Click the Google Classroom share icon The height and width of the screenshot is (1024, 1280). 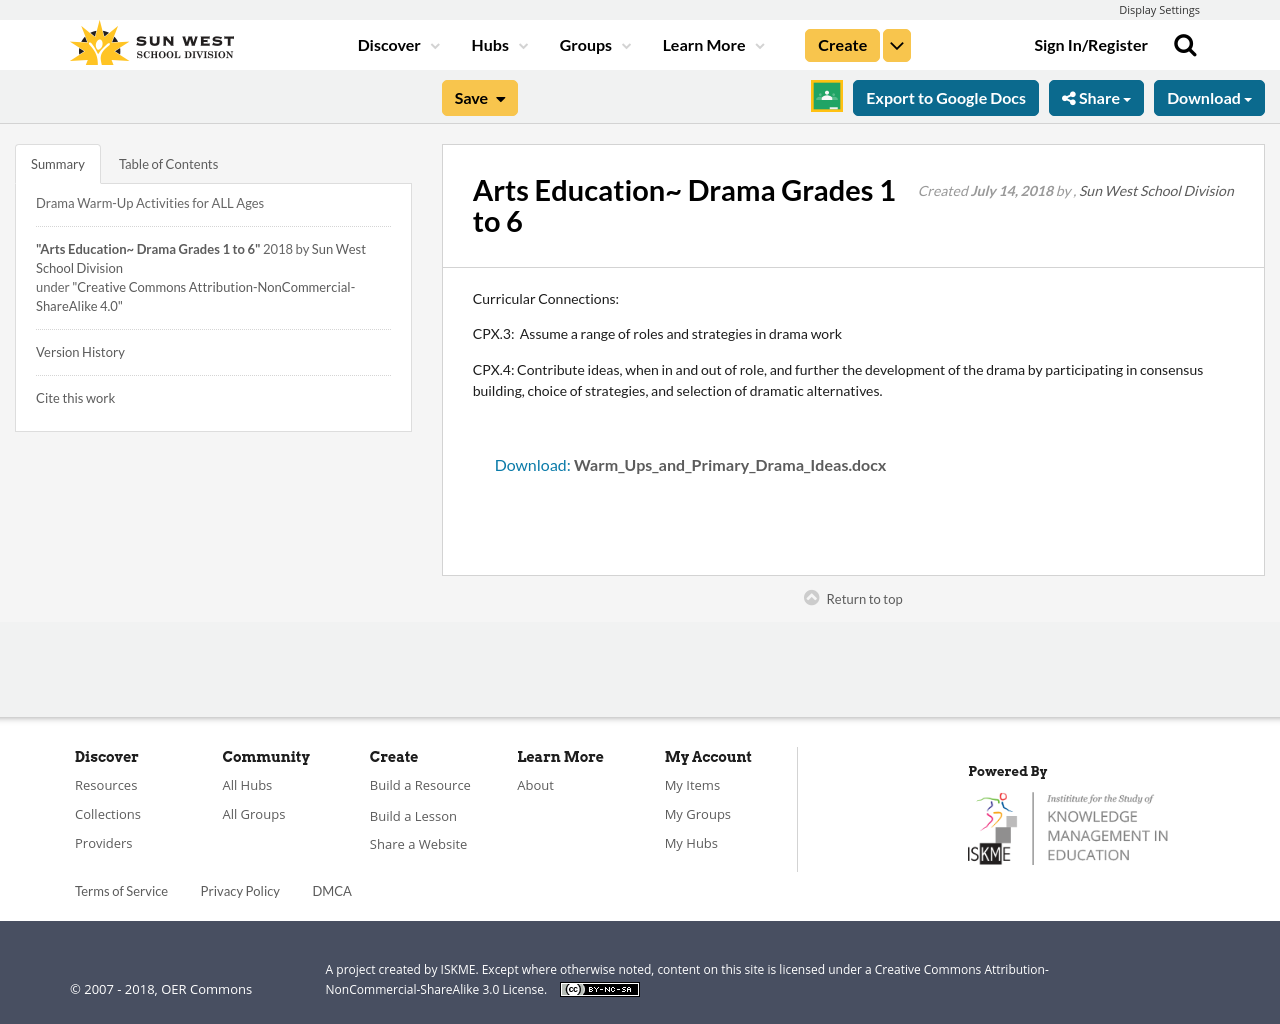click(826, 97)
